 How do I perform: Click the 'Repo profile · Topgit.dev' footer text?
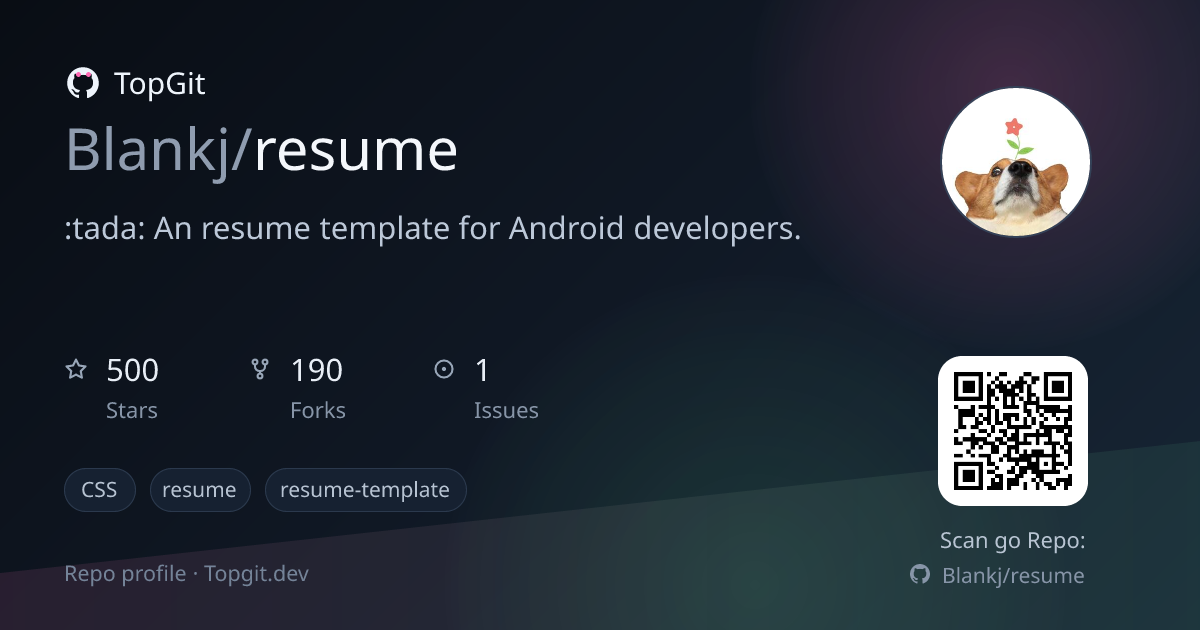(x=187, y=574)
